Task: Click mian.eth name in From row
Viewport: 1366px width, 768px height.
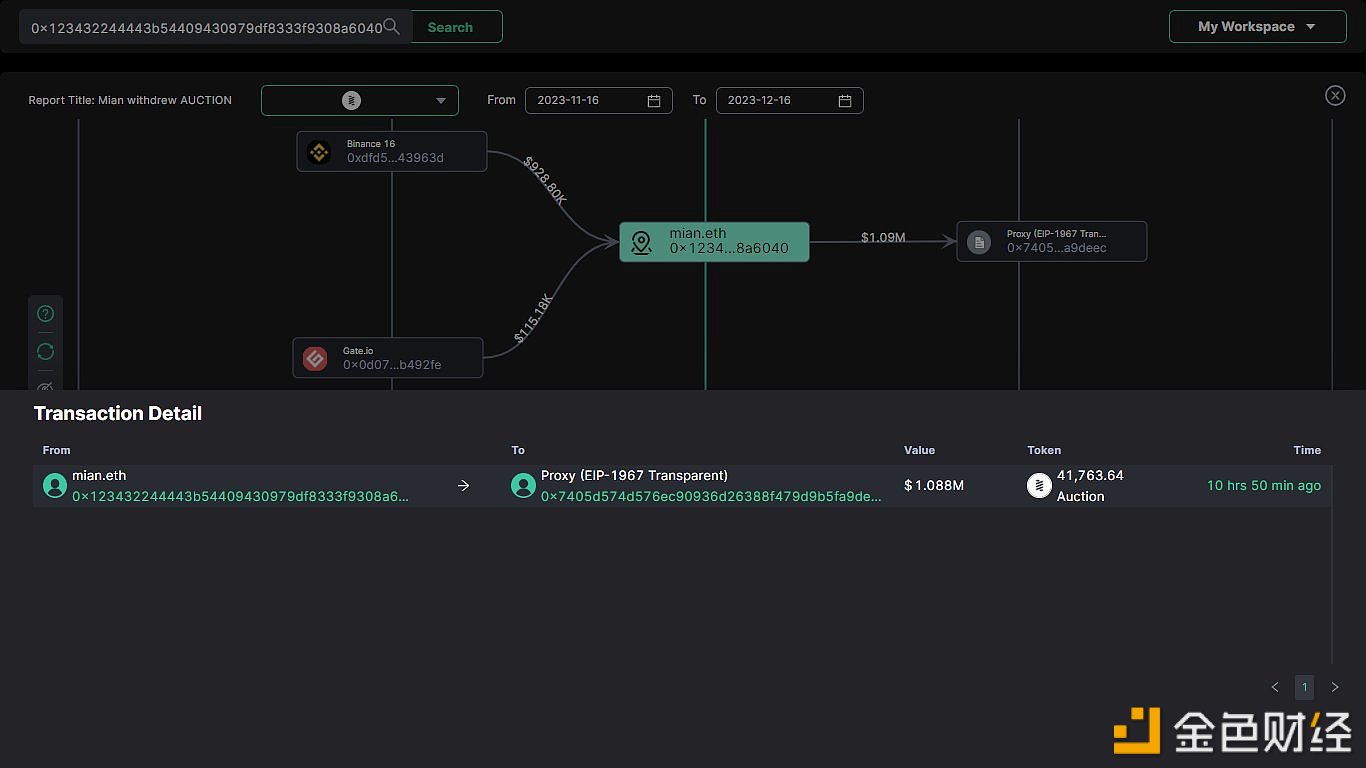Action: pyautogui.click(x=99, y=476)
